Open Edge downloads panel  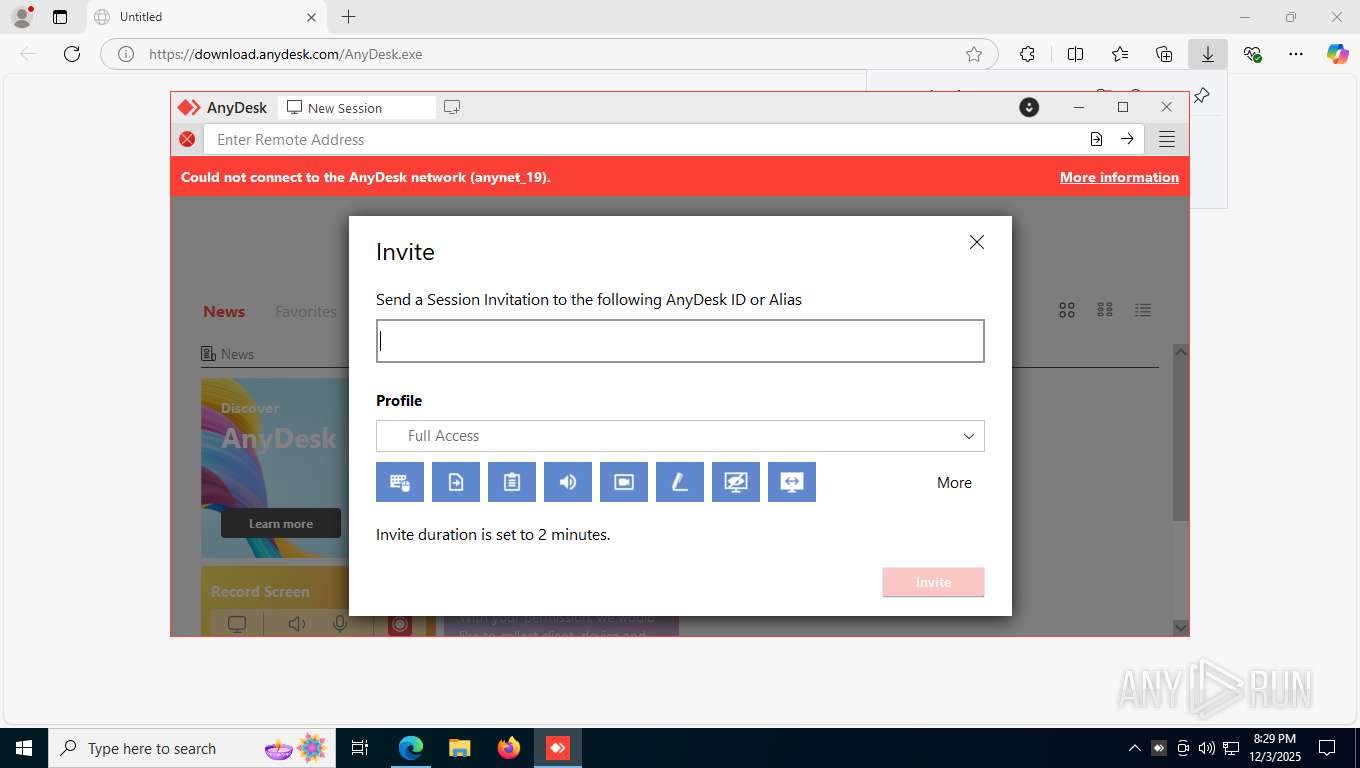pos(1208,54)
